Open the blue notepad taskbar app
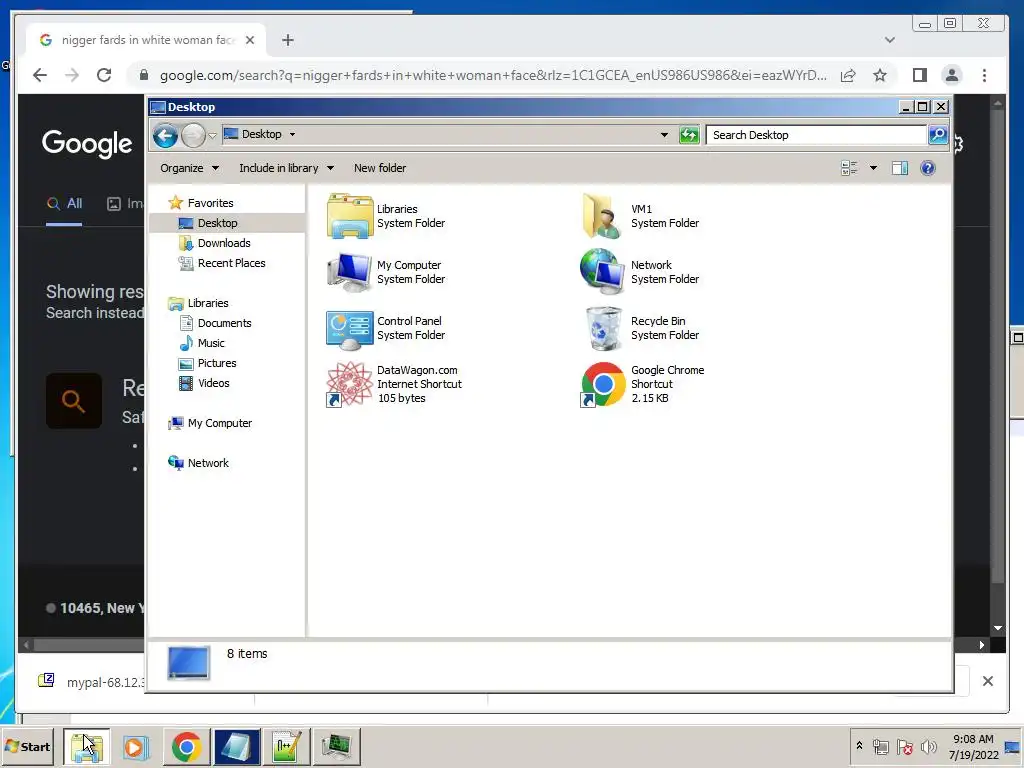1024x768 pixels. click(236, 747)
